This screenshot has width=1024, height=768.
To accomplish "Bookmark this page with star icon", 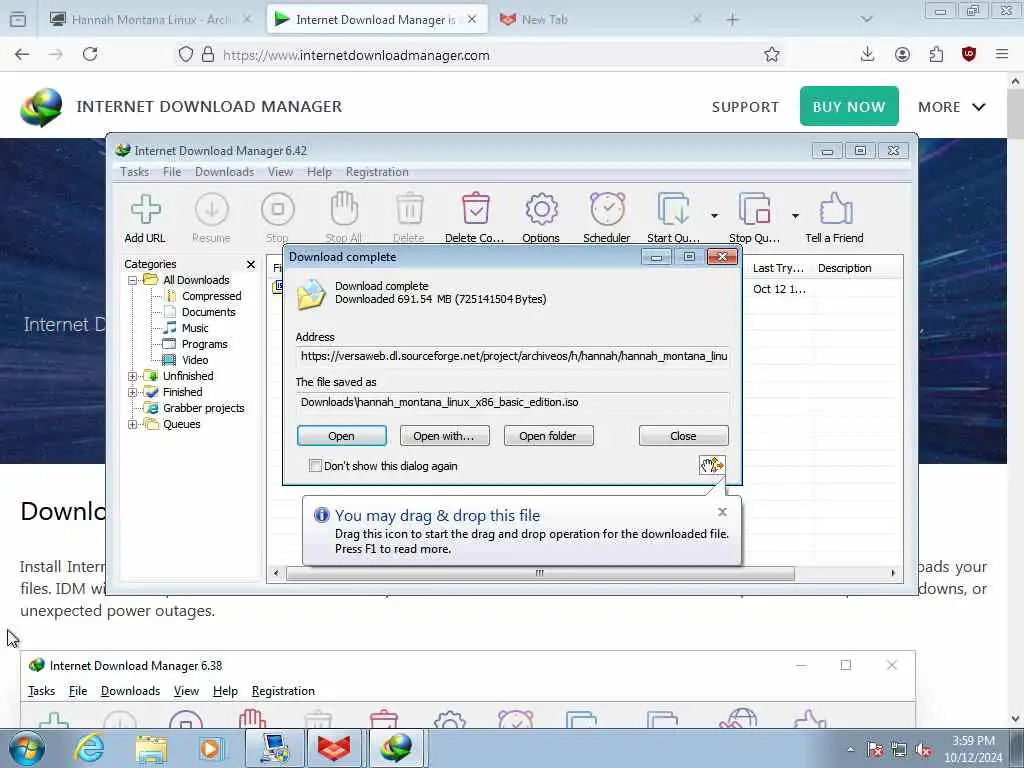I will tap(771, 54).
